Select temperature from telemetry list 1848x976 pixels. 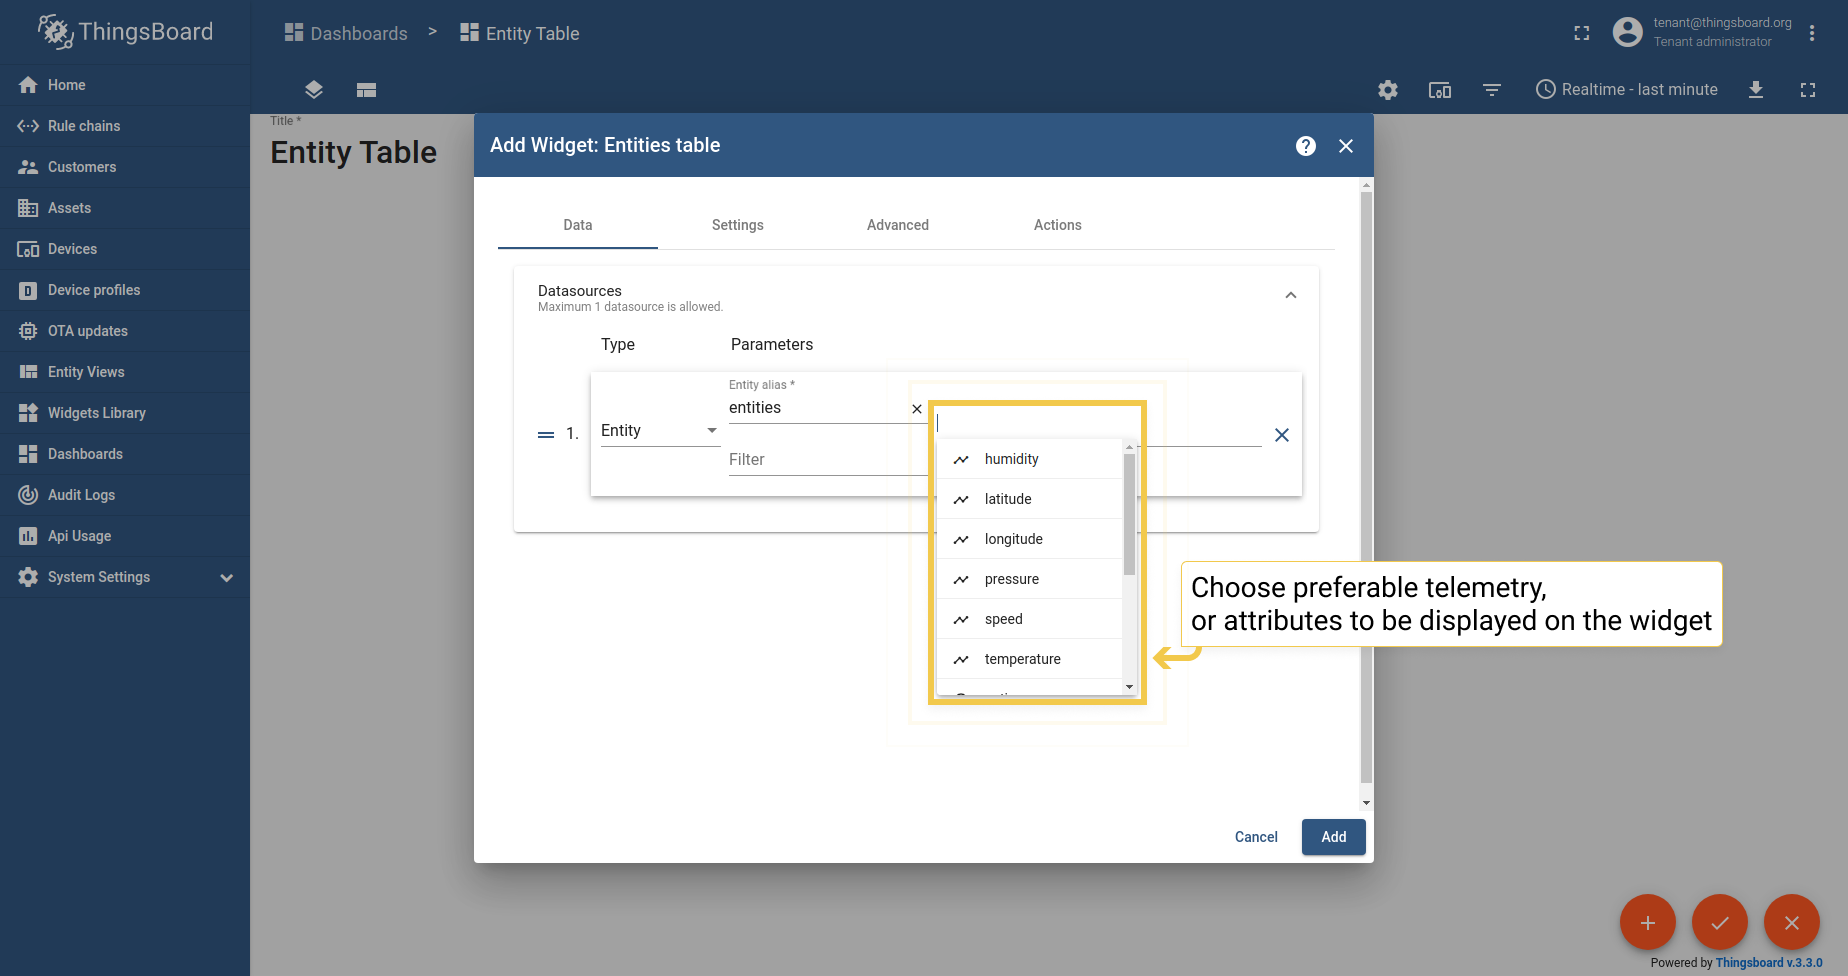1022,659
